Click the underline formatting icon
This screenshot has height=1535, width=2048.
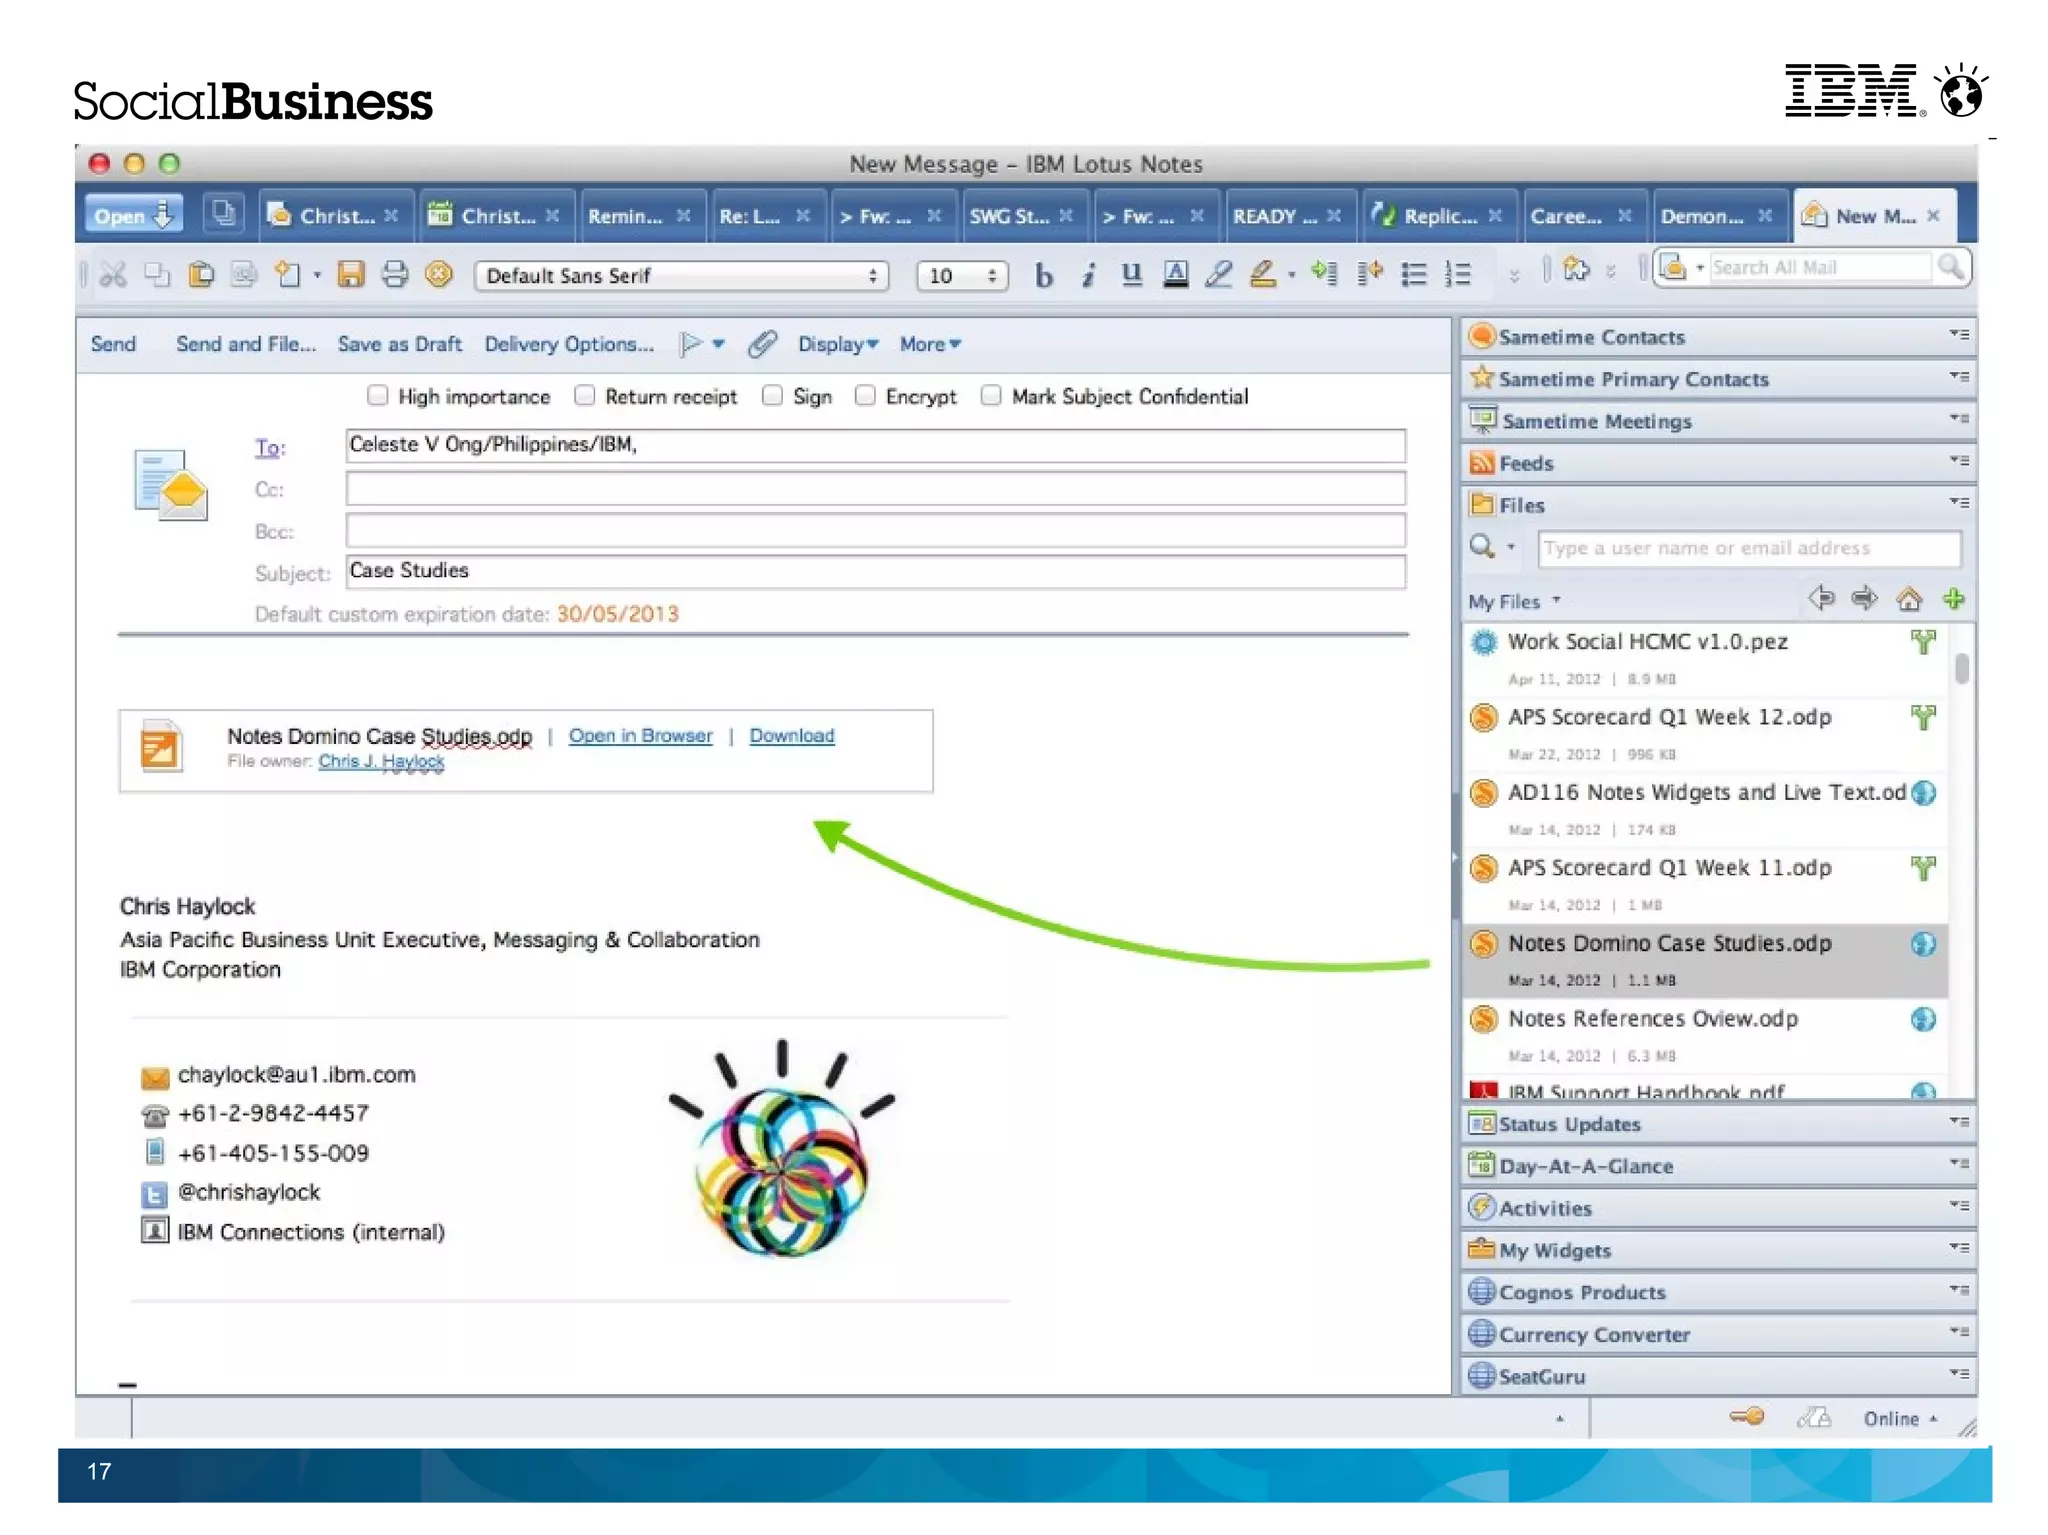coord(1131,274)
